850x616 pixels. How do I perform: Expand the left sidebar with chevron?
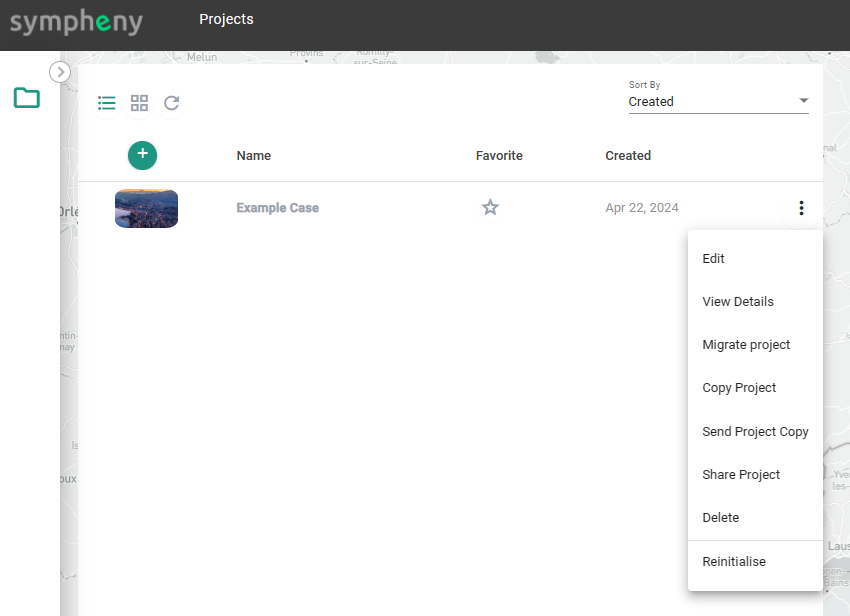point(60,72)
